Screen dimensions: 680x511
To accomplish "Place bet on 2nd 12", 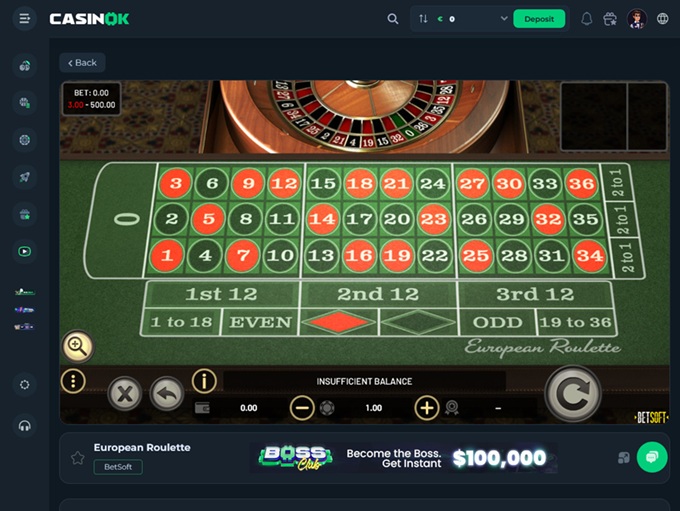I will 378,294.
